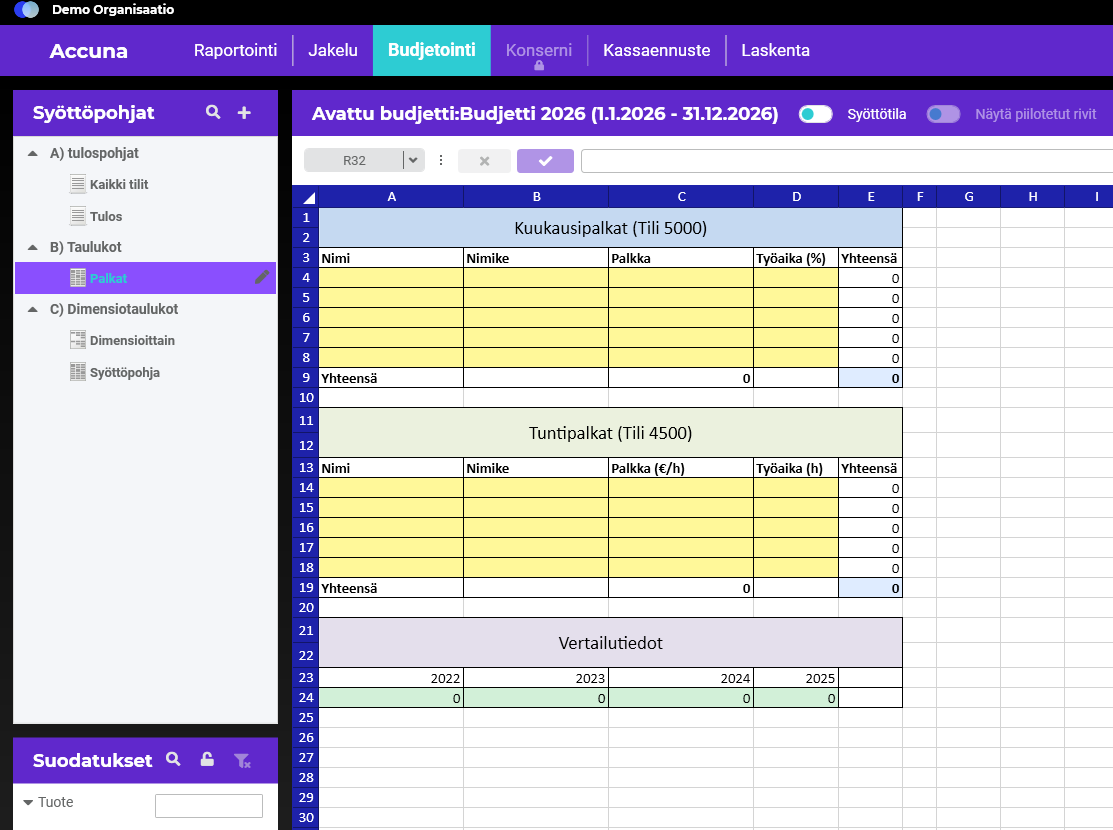Open Dimensioittain template
This screenshot has height=830, width=1113.
click(132, 341)
